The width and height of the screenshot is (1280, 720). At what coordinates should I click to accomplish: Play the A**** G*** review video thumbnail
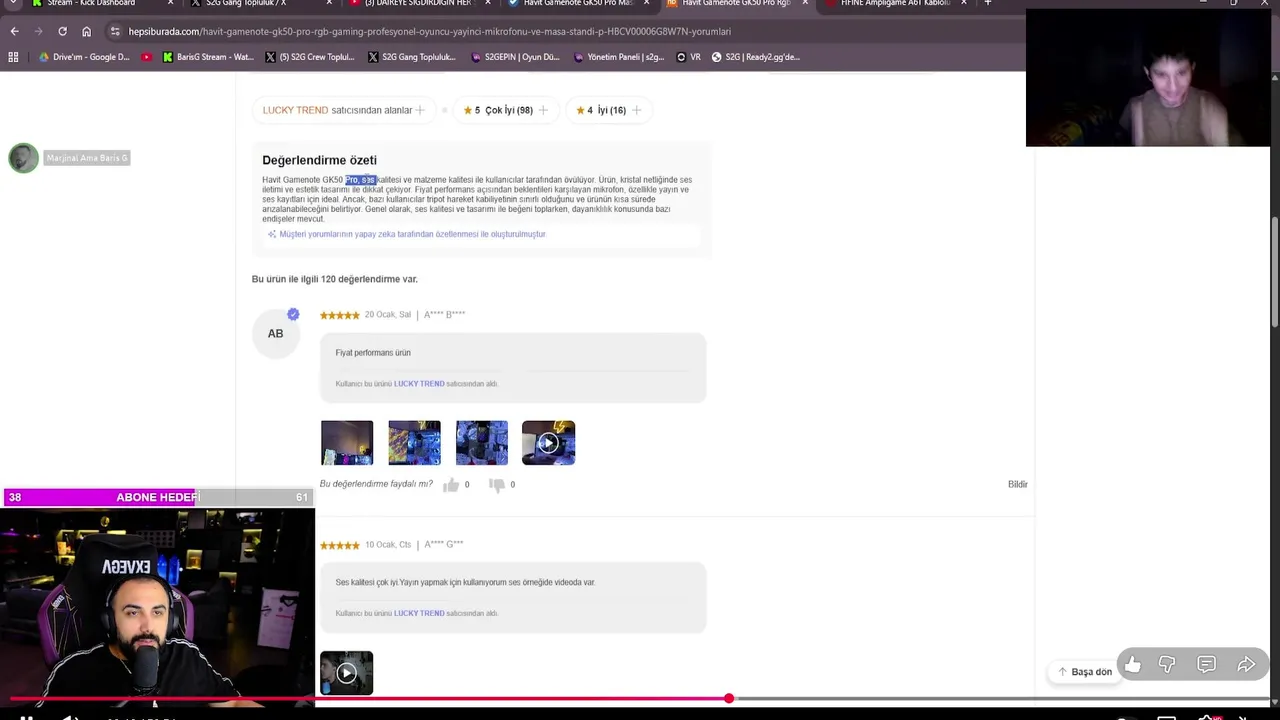tap(347, 673)
